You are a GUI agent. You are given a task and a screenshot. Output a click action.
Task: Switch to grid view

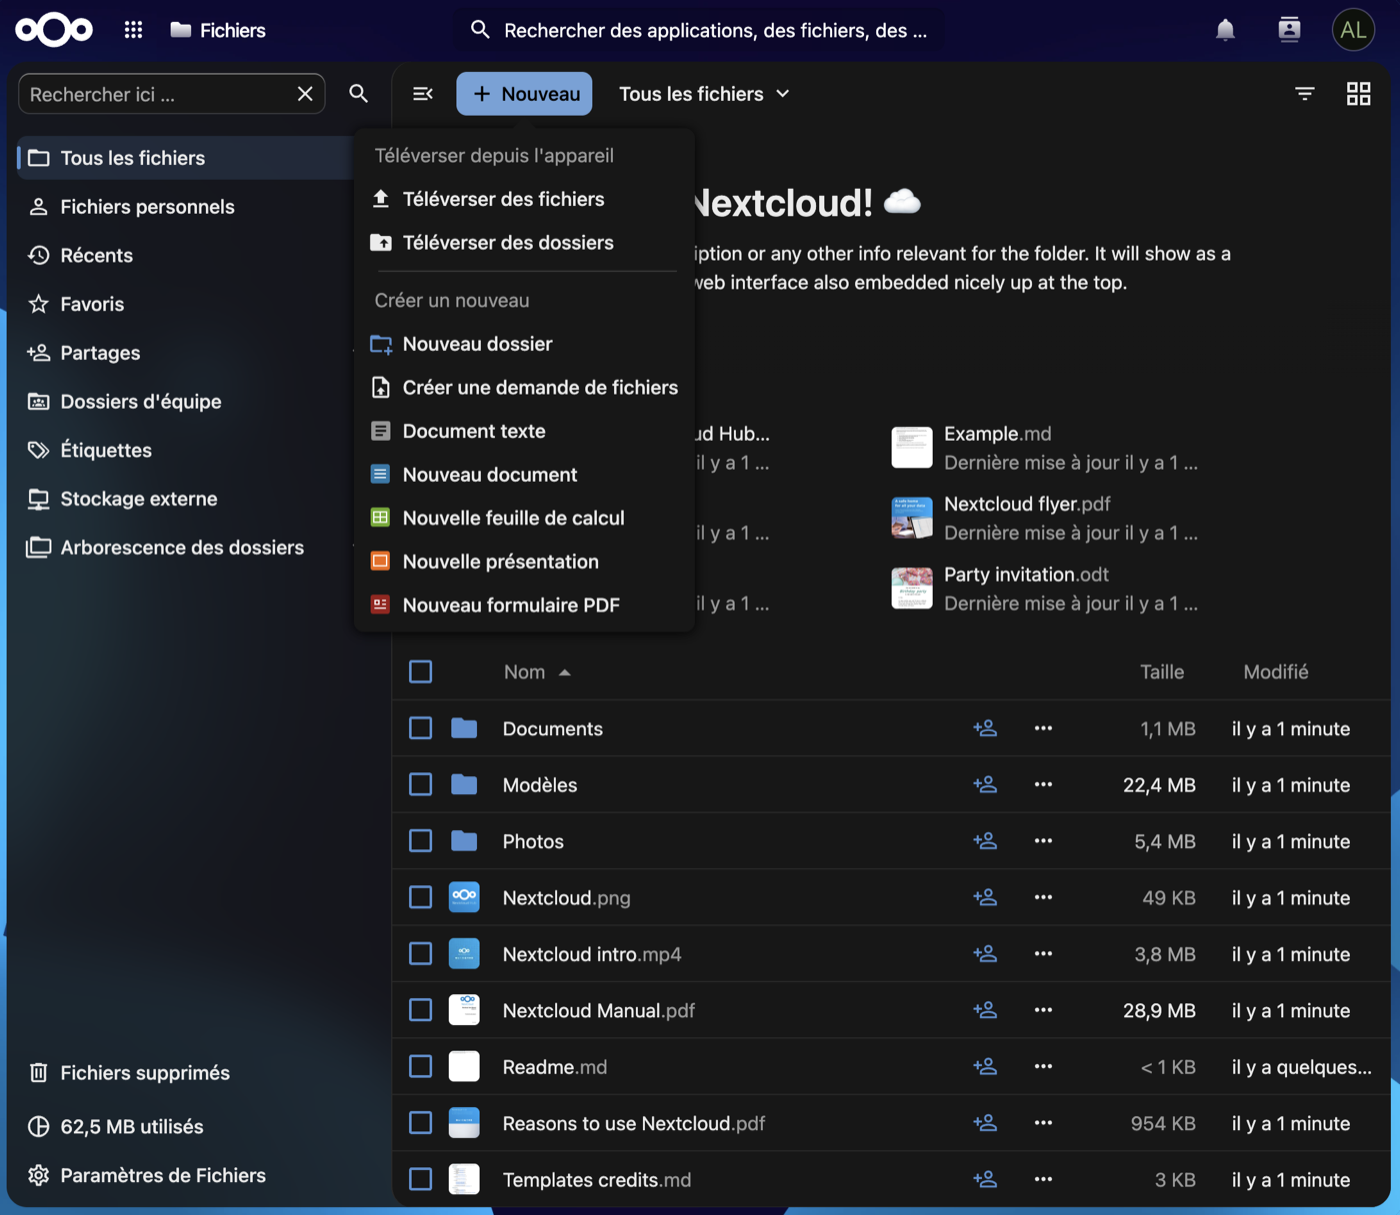(x=1358, y=94)
